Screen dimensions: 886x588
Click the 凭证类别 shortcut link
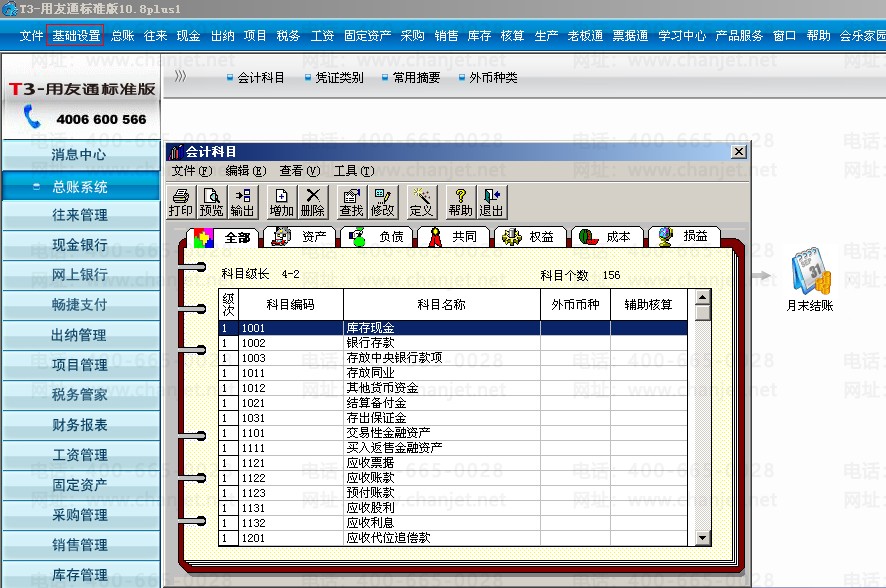pyautogui.click(x=334, y=77)
